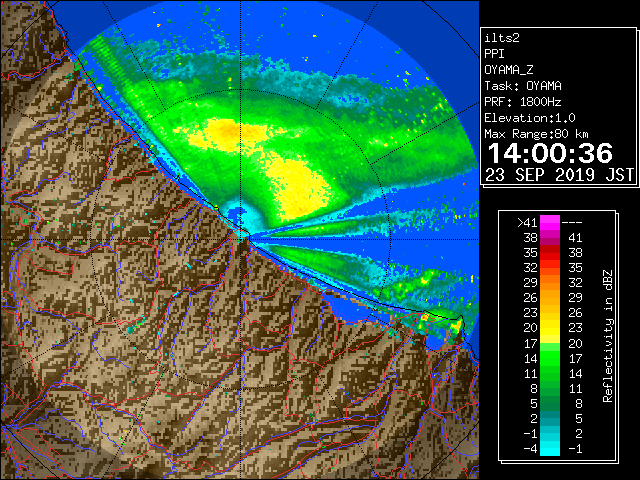The height and width of the screenshot is (480, 640).
Task: Click the left-column '38' legend value
Action: point(531,238)
